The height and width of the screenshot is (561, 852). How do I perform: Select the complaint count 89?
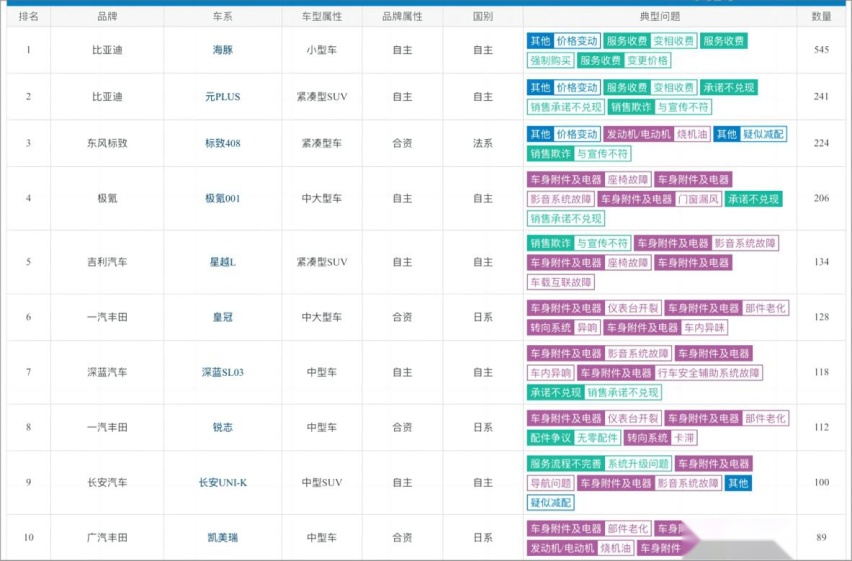[x=822, y=538]
